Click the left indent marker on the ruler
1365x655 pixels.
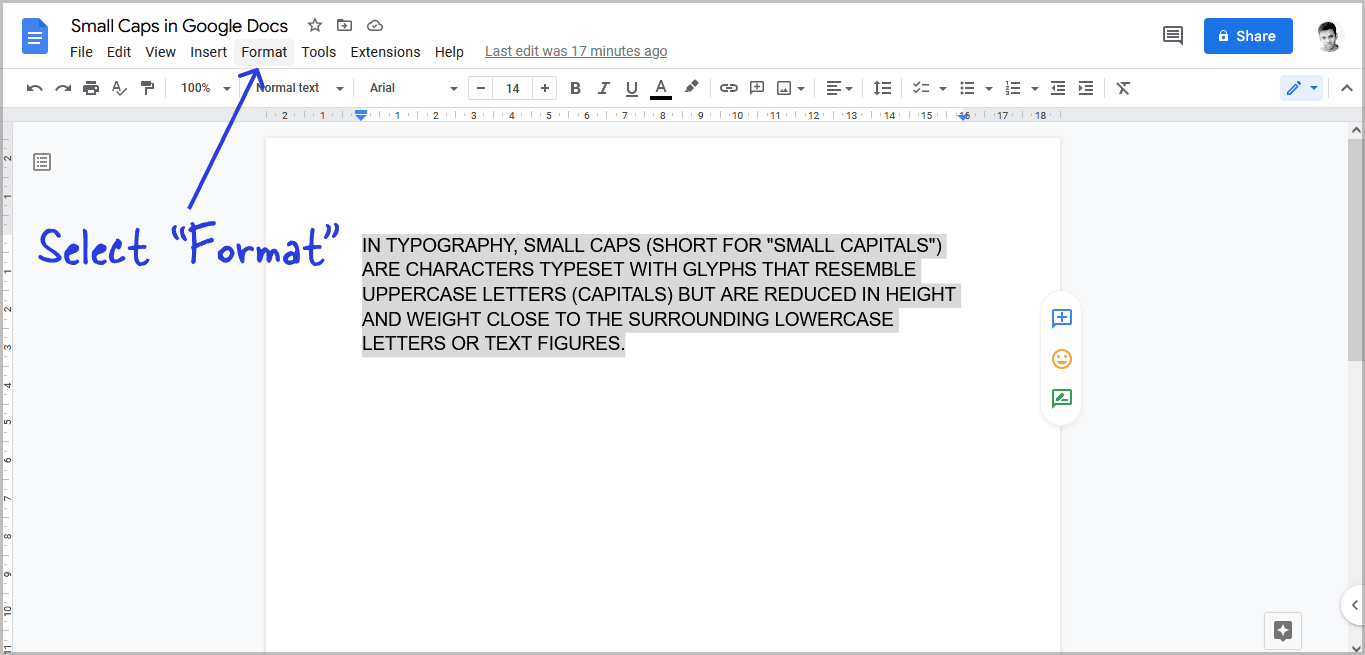361,117
